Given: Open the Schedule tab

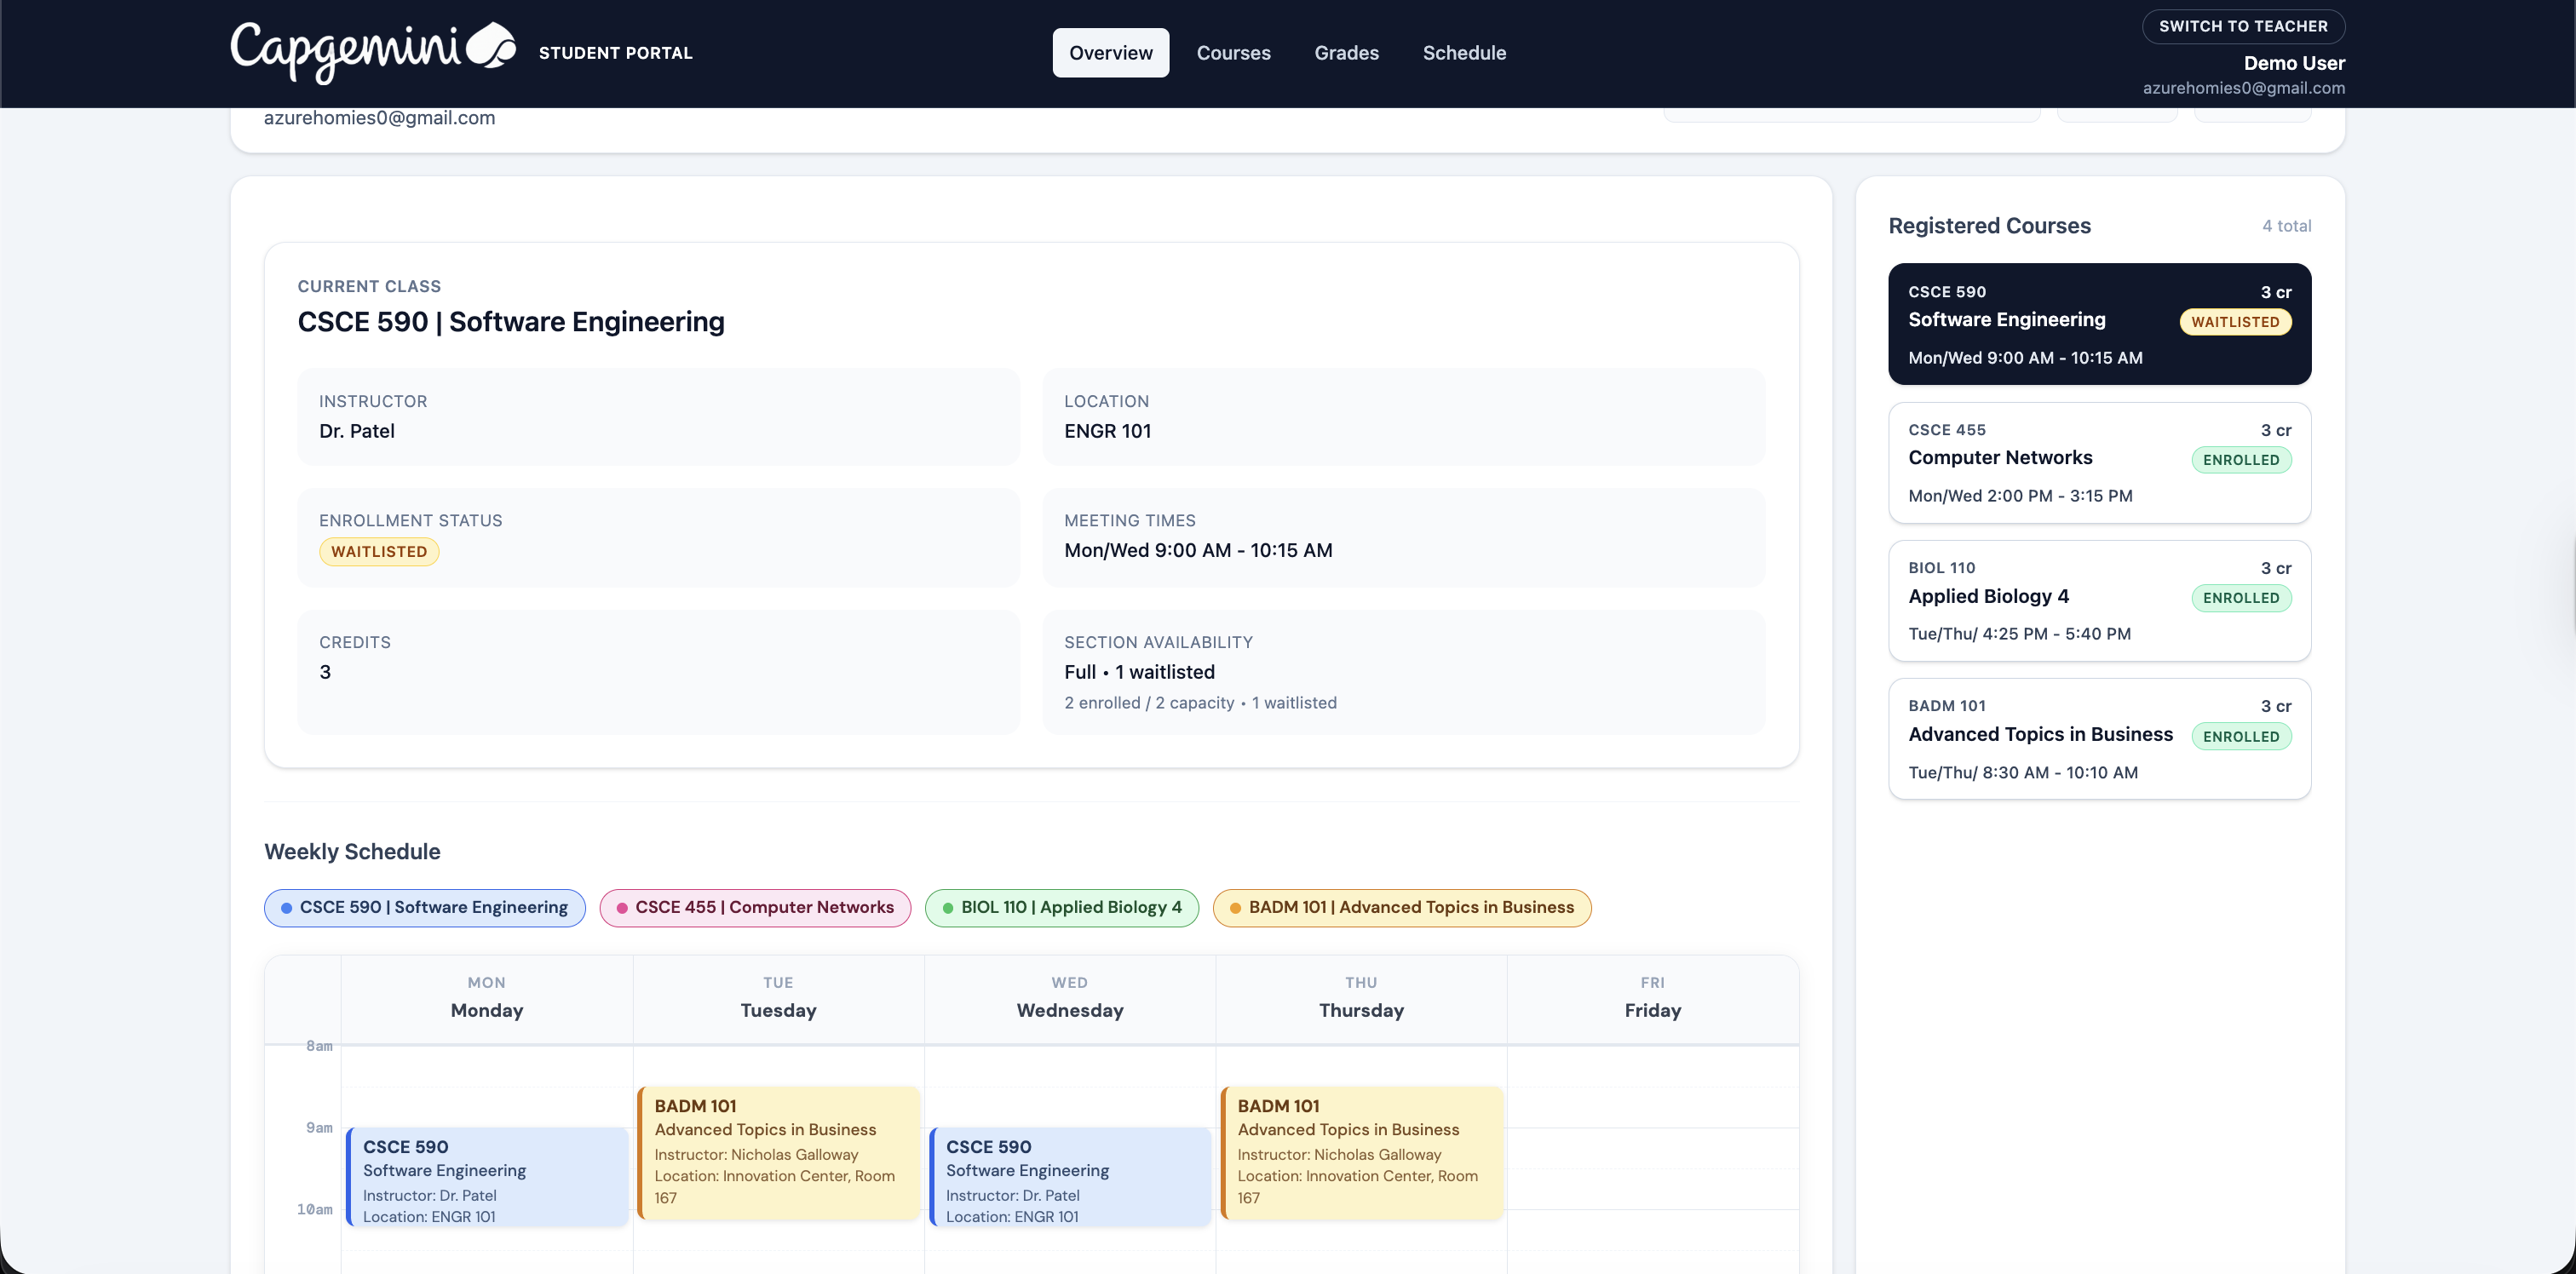Looking at the screenshot, I should click(x=1464, y=53).
